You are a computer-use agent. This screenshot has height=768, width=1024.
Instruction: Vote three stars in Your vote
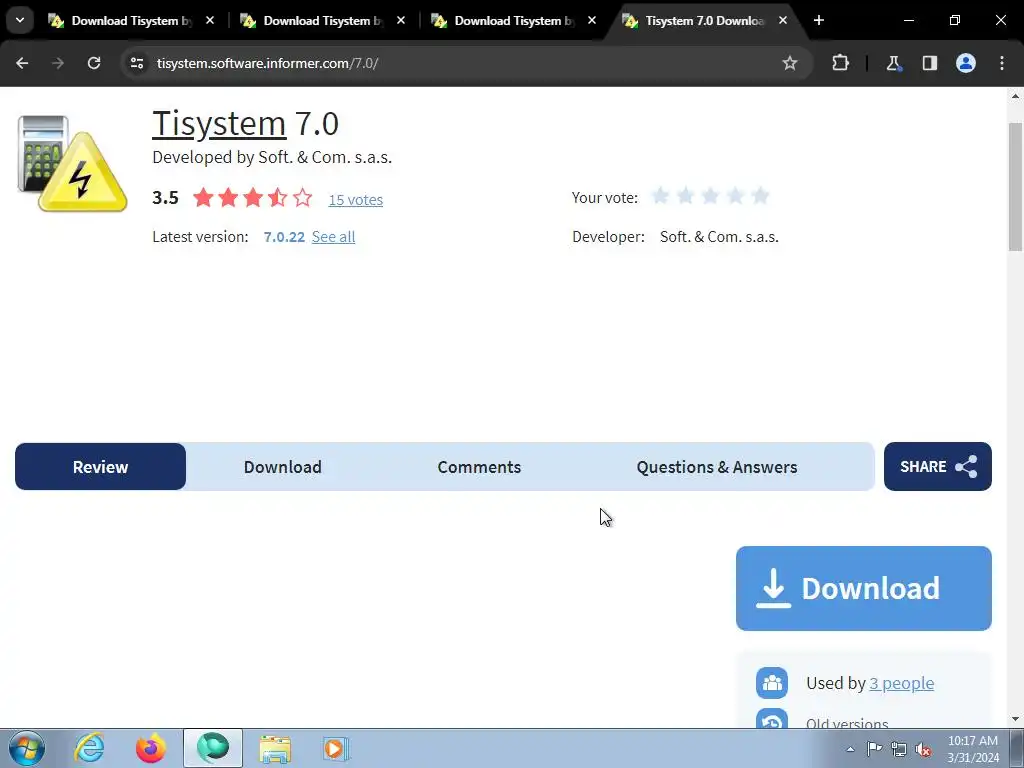710,196
